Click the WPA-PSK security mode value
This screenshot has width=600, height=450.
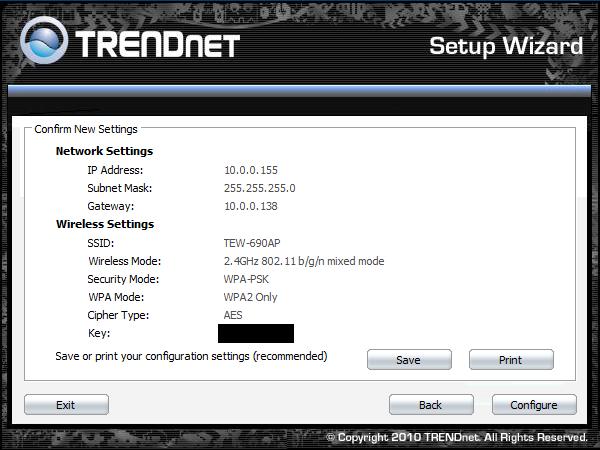[246, 279]
